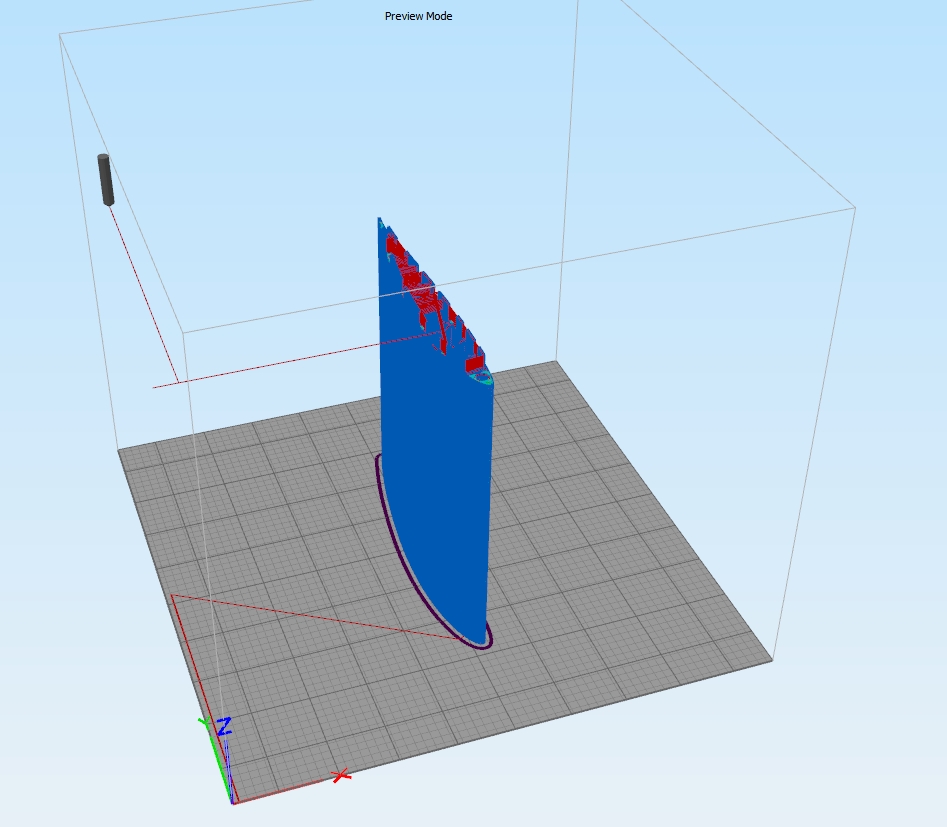This screenshot has width=947, height=827.
Task: Click the far back corner of build plate
Action: point(555,362)
